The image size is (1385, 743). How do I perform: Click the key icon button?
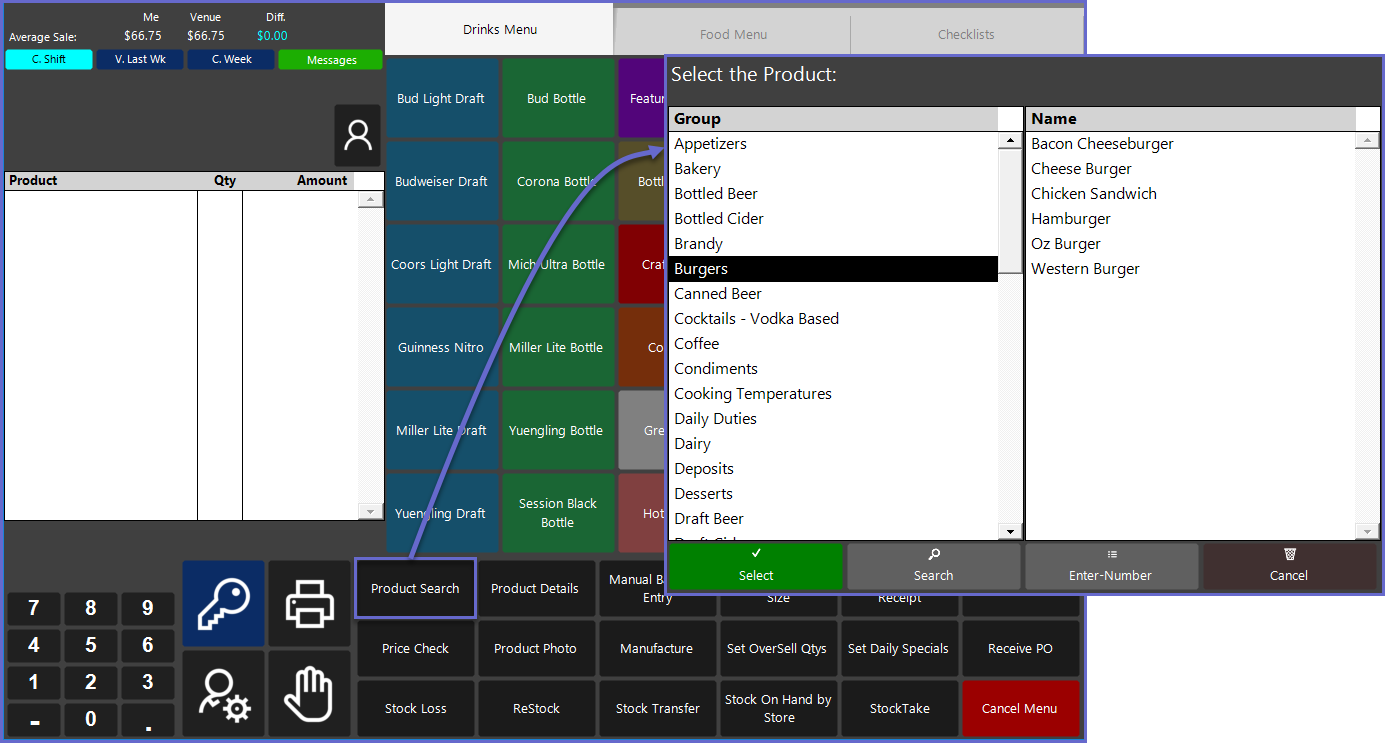(223, 603)
